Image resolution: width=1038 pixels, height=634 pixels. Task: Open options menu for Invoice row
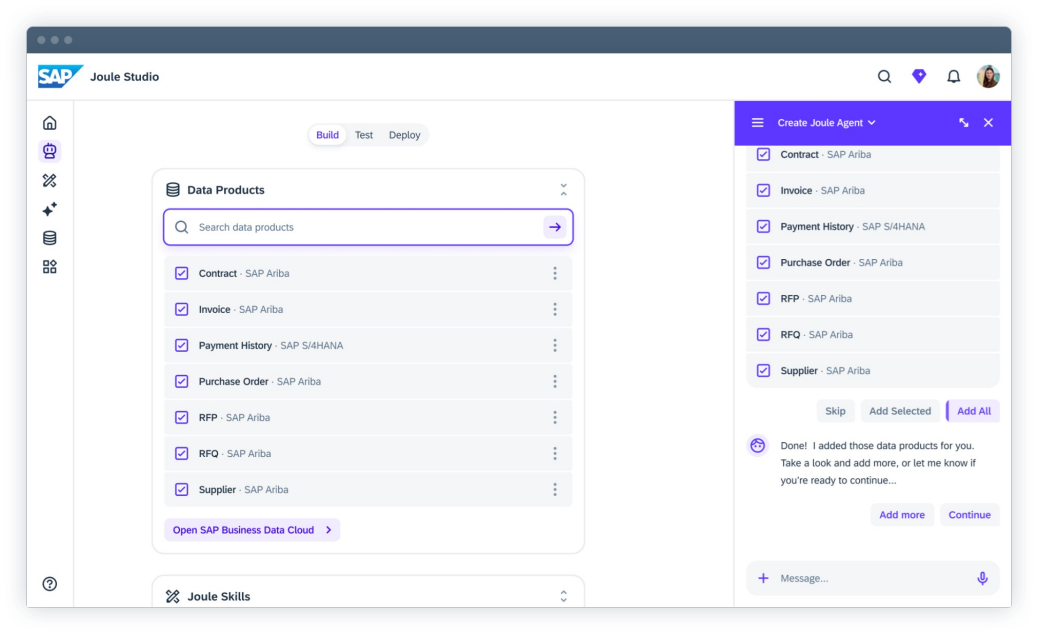coord(555,309)
